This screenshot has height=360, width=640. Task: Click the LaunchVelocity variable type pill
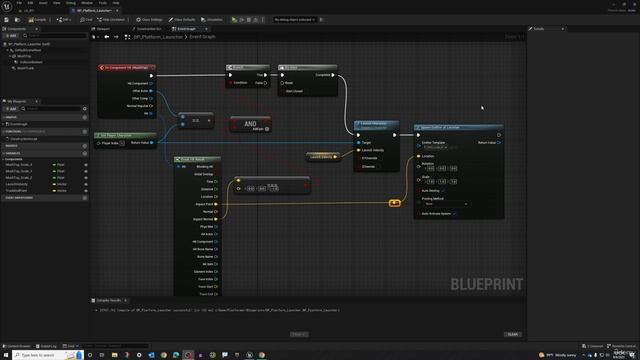[54, 184]
